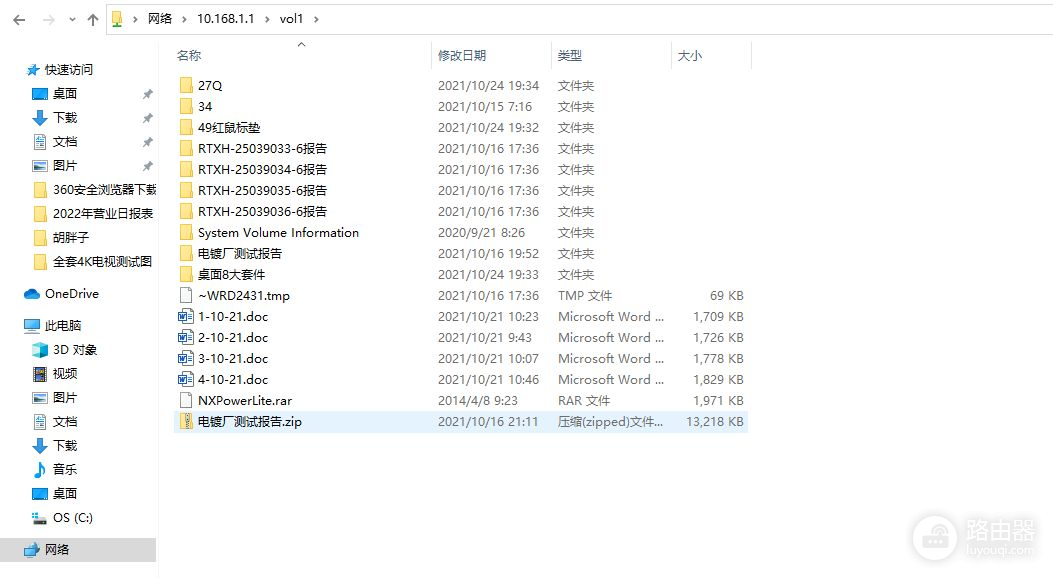Select 桌面8大套件 folder icon
This screenshot has width=1053, height=578.
point(186,275)
